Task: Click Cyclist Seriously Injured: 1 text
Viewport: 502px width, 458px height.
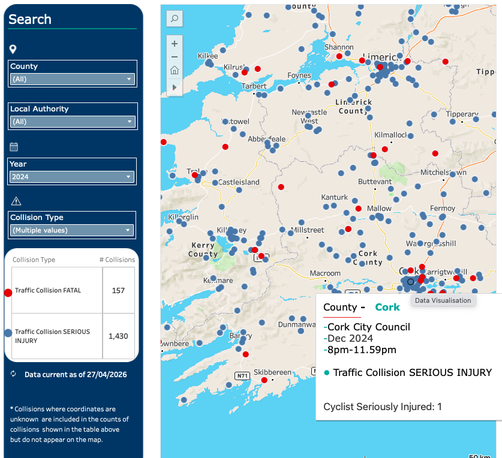Action: click(383, 407)
